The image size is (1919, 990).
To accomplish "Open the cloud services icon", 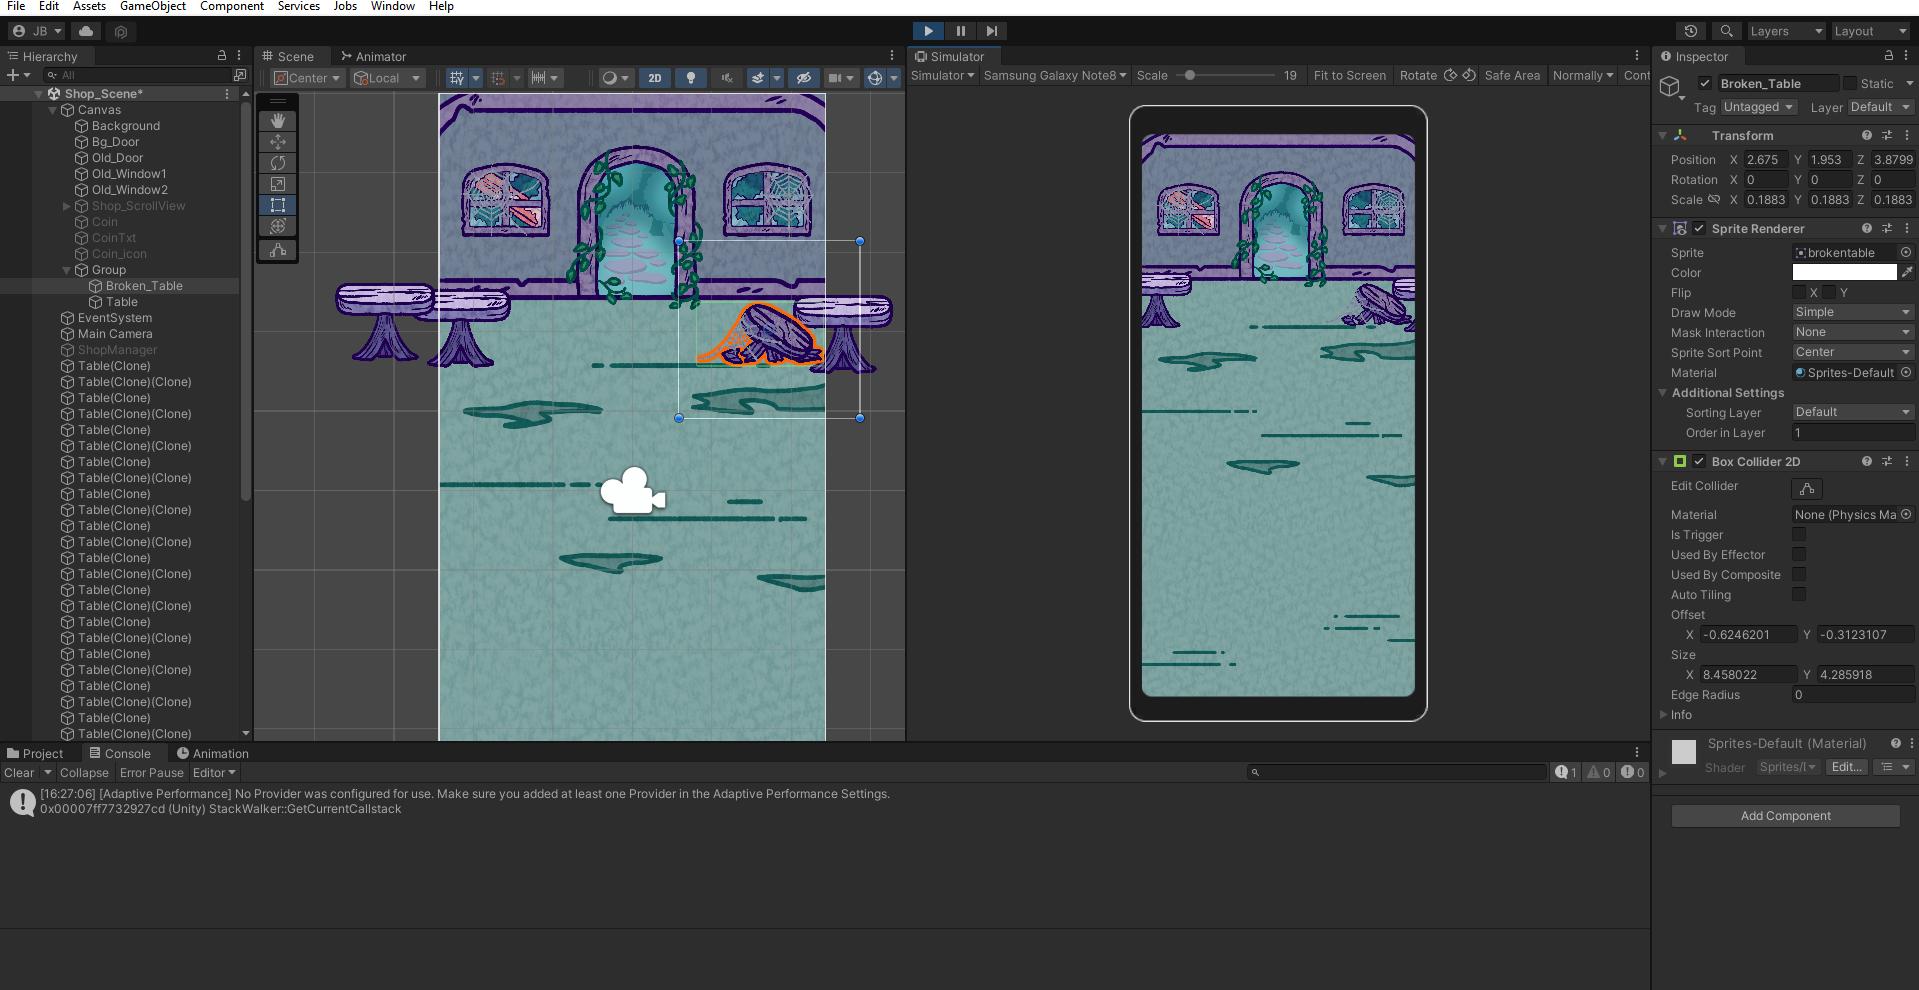I will click(x=86, y=31).
